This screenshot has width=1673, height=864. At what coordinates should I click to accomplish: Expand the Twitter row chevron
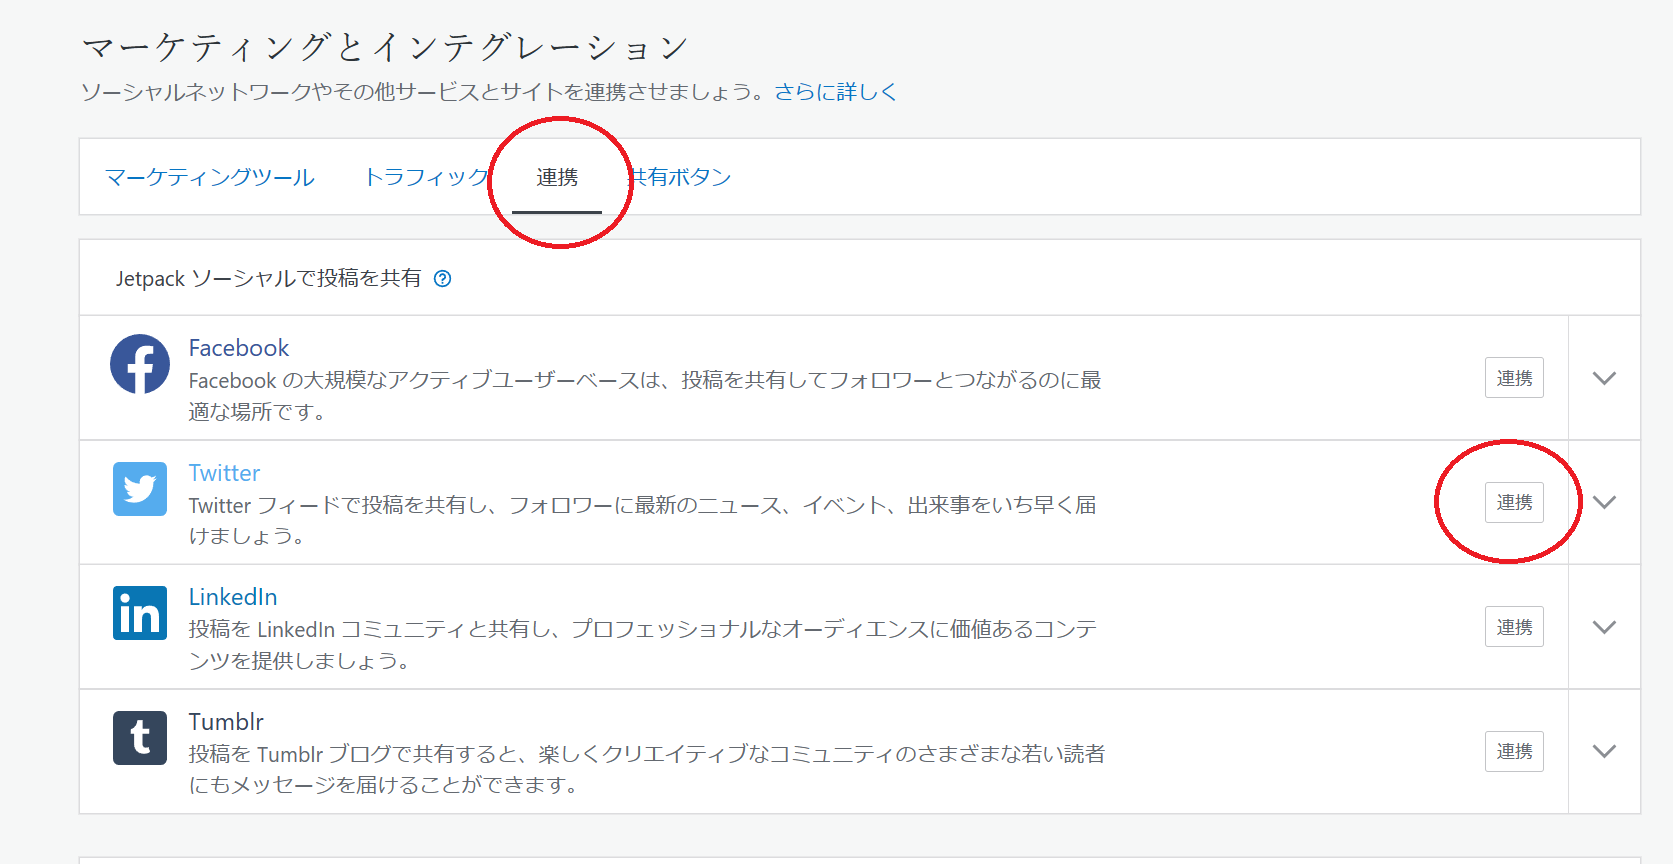point(1604,503)
